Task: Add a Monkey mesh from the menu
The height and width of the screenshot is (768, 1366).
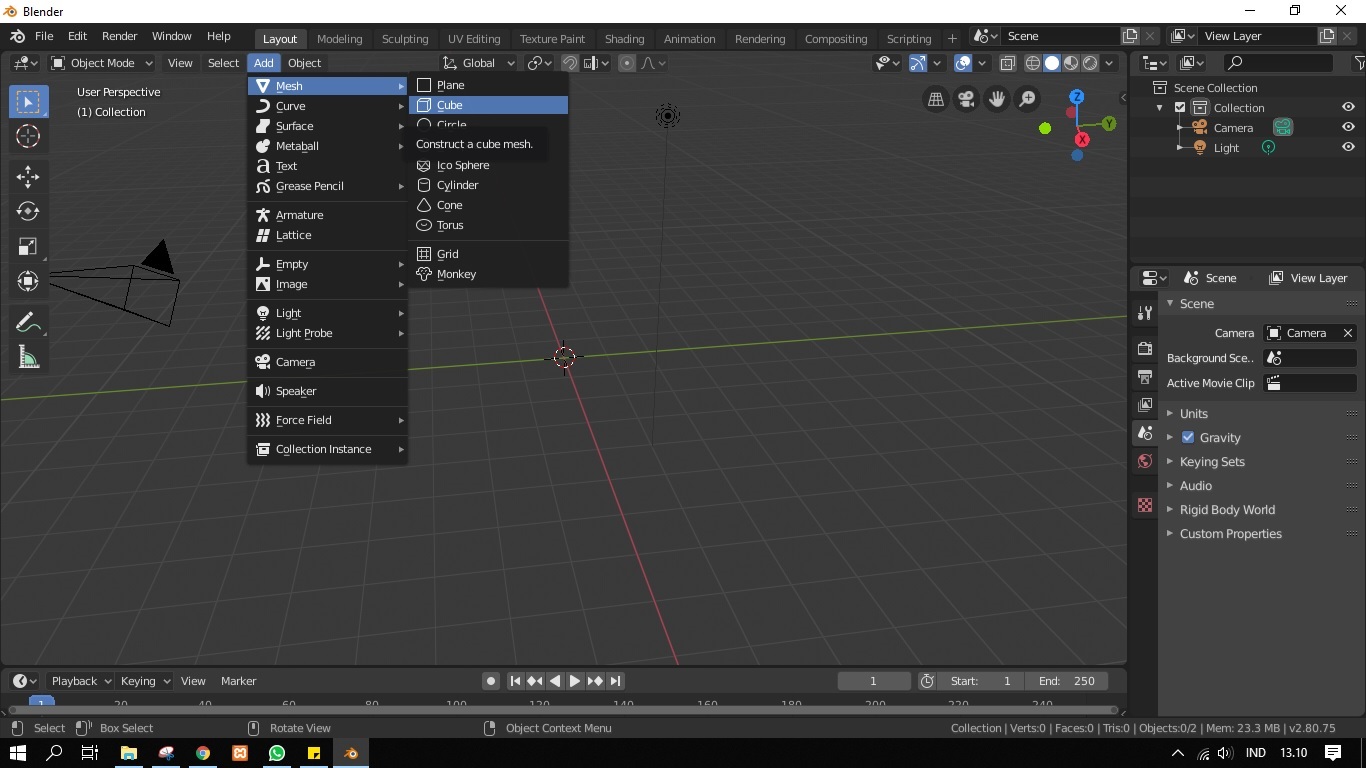Action: (x=455, y=274)
